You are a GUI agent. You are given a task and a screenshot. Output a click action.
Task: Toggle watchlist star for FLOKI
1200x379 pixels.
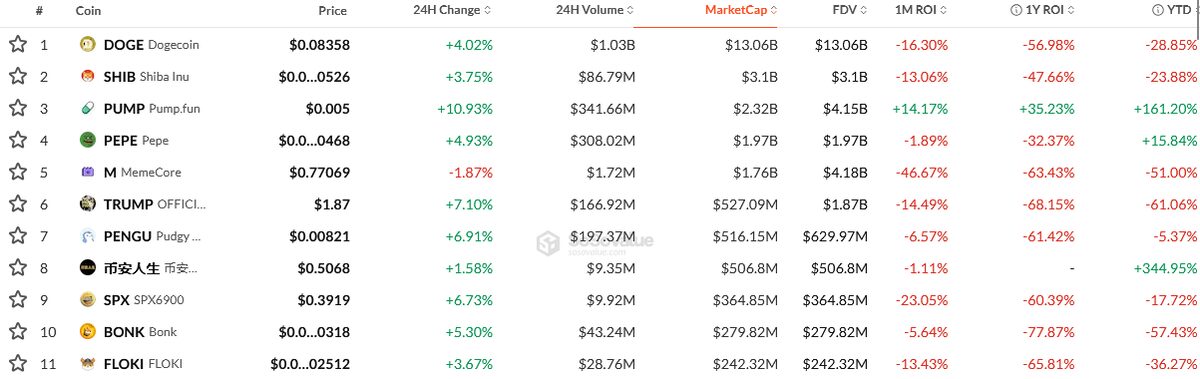pyautogui.click(x=17, y=363)
